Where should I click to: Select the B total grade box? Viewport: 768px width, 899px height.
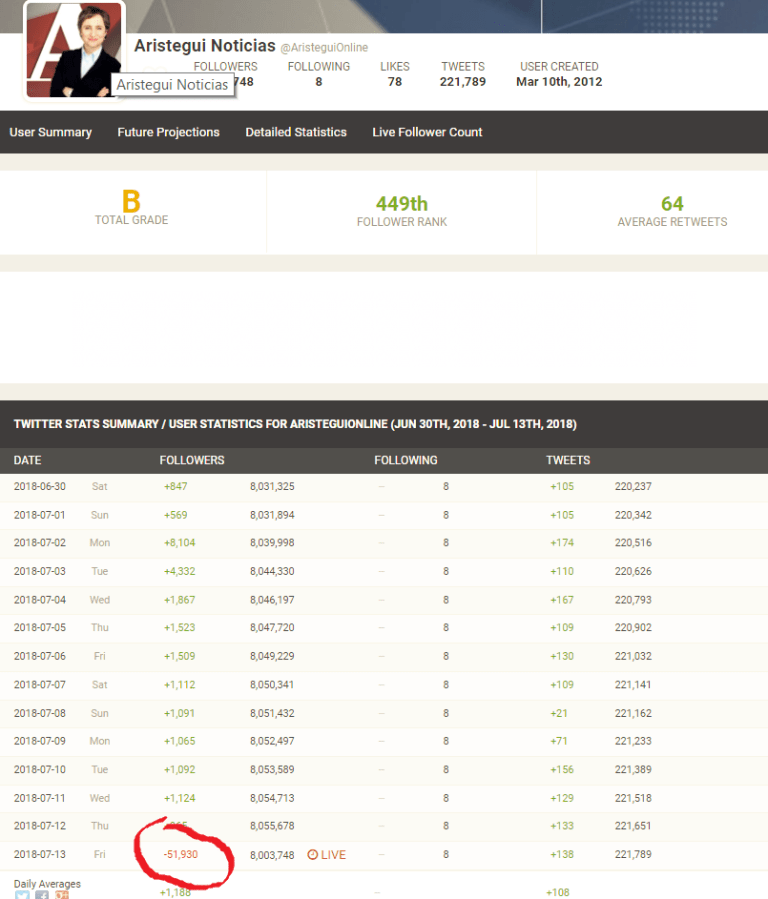pyautogui.click(x=132, y=210)
